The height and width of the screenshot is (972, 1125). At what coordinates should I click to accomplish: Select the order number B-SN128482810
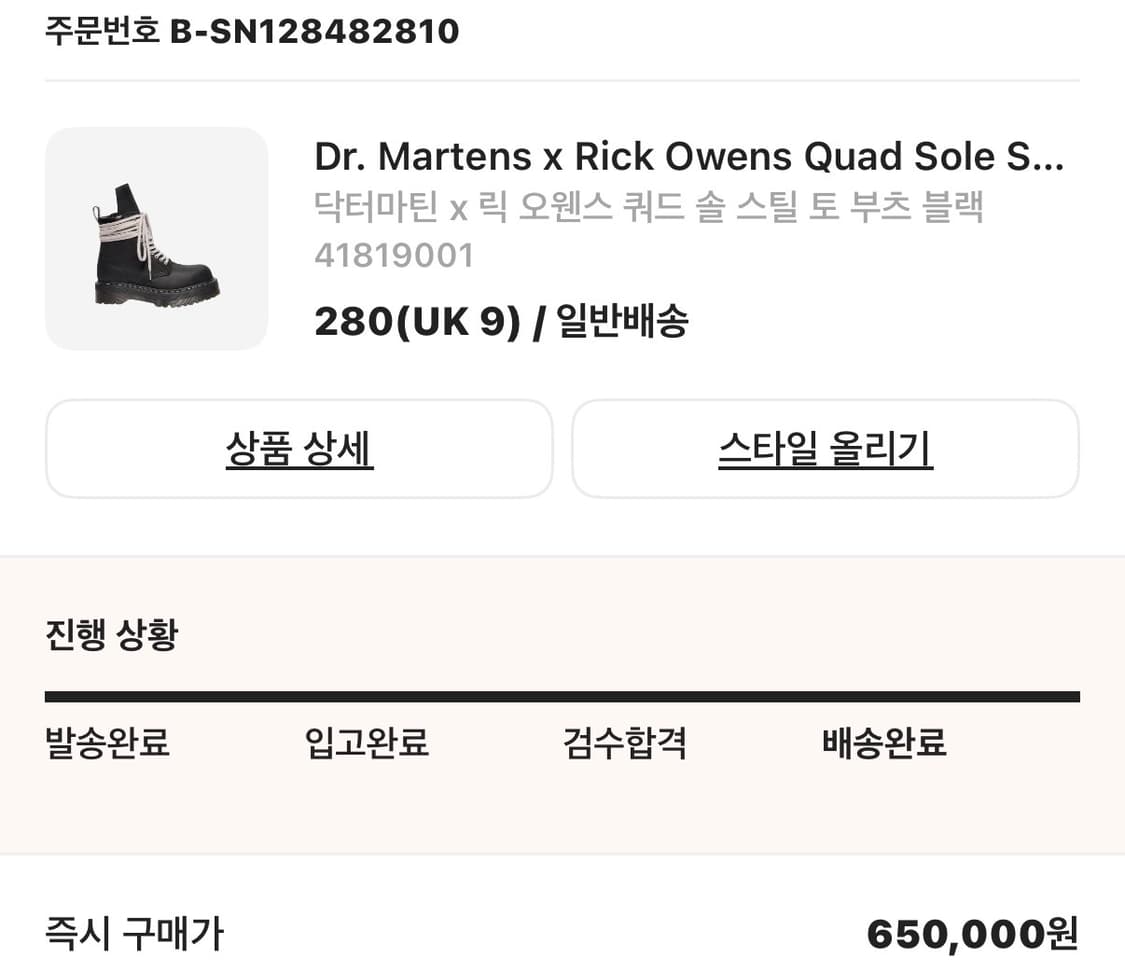tap(316, 30)
